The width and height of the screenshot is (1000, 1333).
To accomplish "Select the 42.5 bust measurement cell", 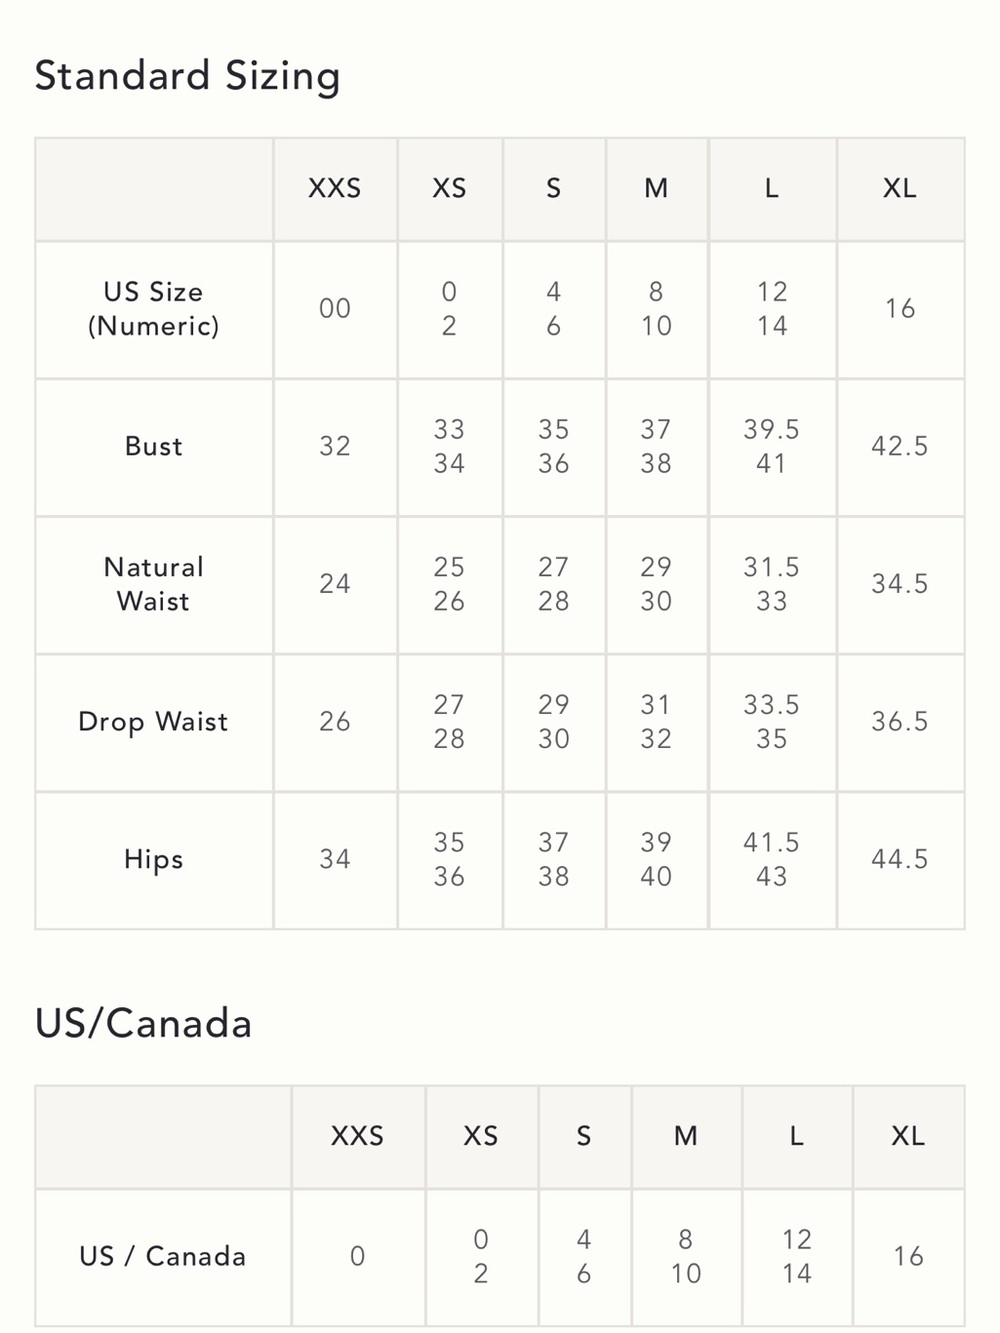I will point(900,447).
